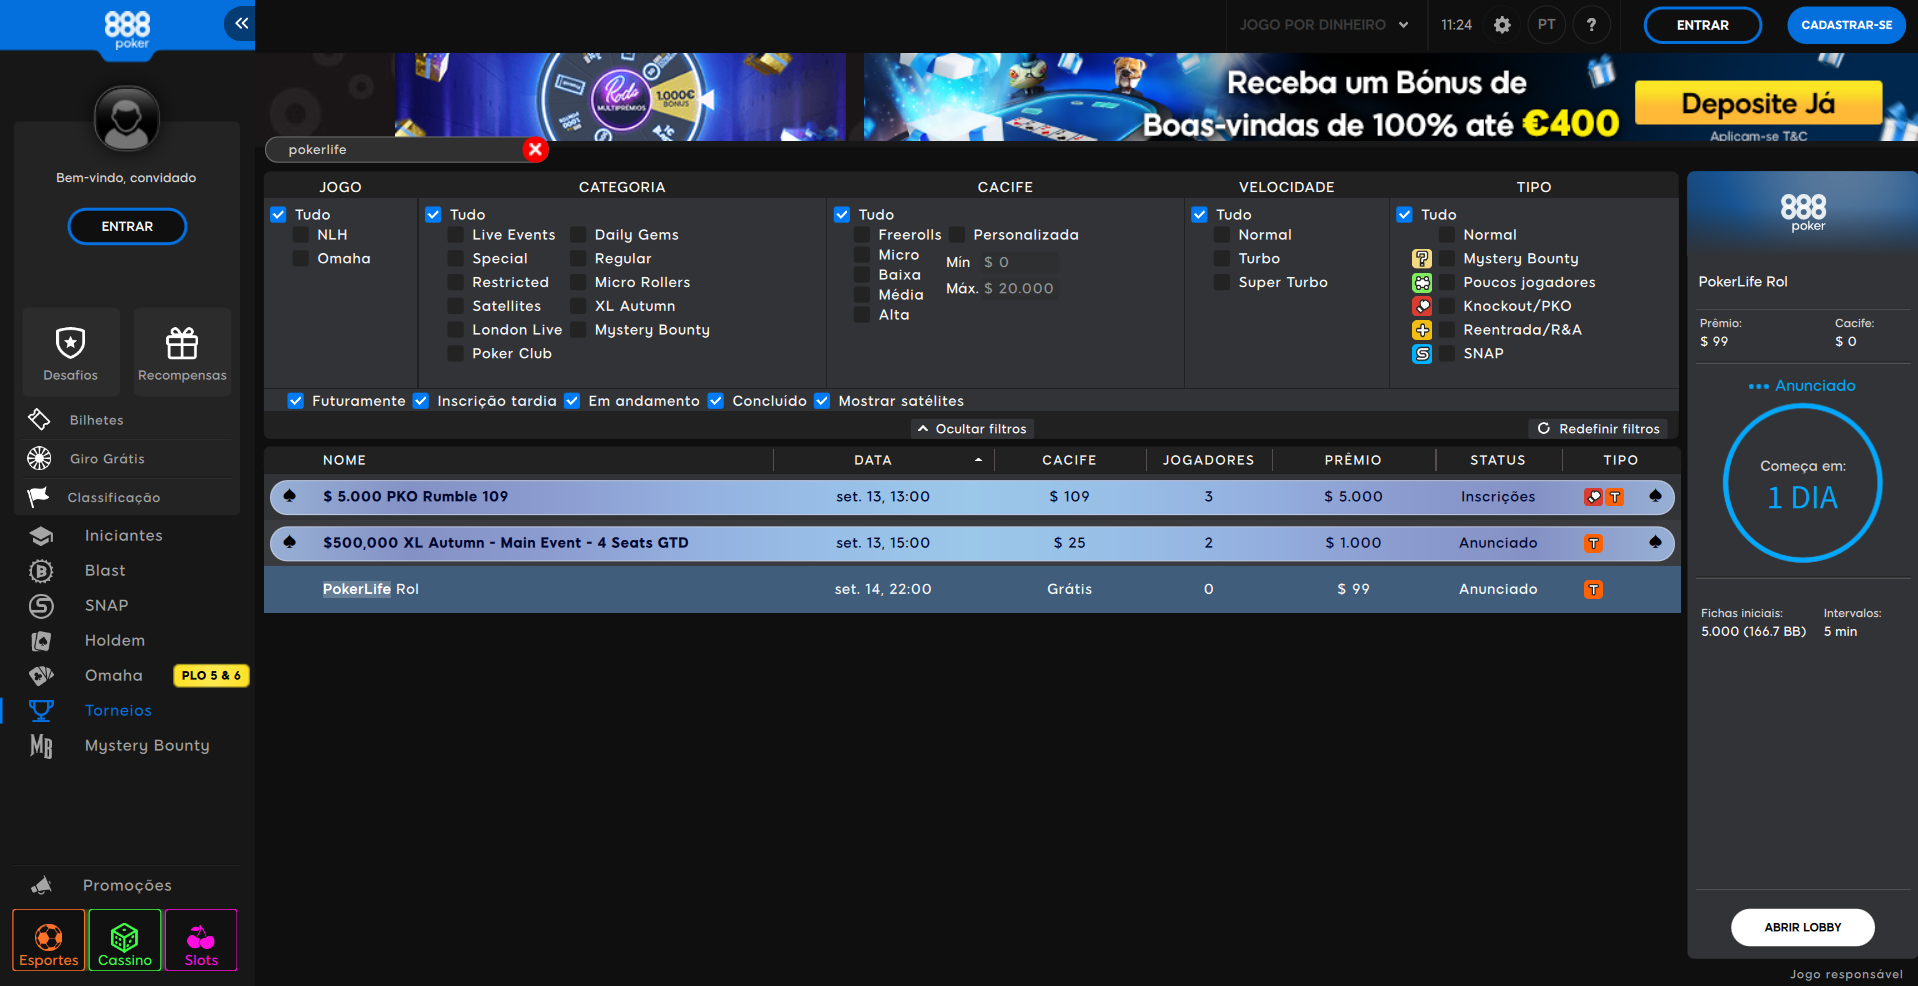The image size is (1918, 986).
Task: Open Esportes soccer ball icon
Action: click(49, 940)
